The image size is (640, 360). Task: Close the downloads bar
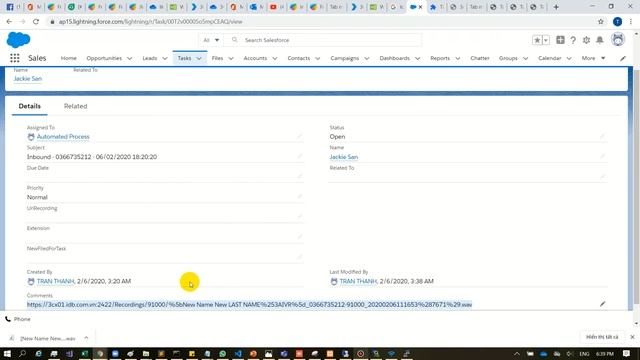(x=632, y=337)
